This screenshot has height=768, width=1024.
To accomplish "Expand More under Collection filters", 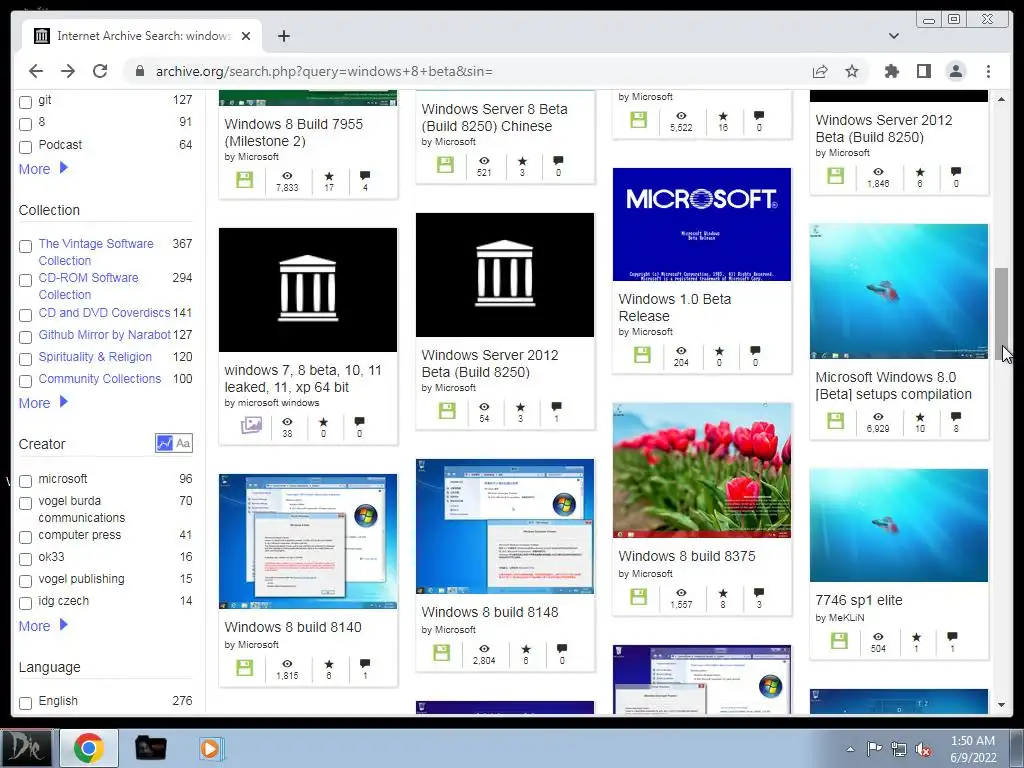I will (x=43, y=402).
